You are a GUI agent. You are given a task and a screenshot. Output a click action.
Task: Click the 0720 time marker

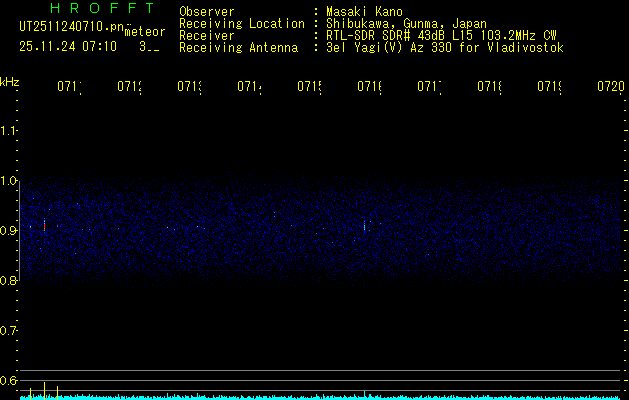pyautogui.click(x=611, y=87)
